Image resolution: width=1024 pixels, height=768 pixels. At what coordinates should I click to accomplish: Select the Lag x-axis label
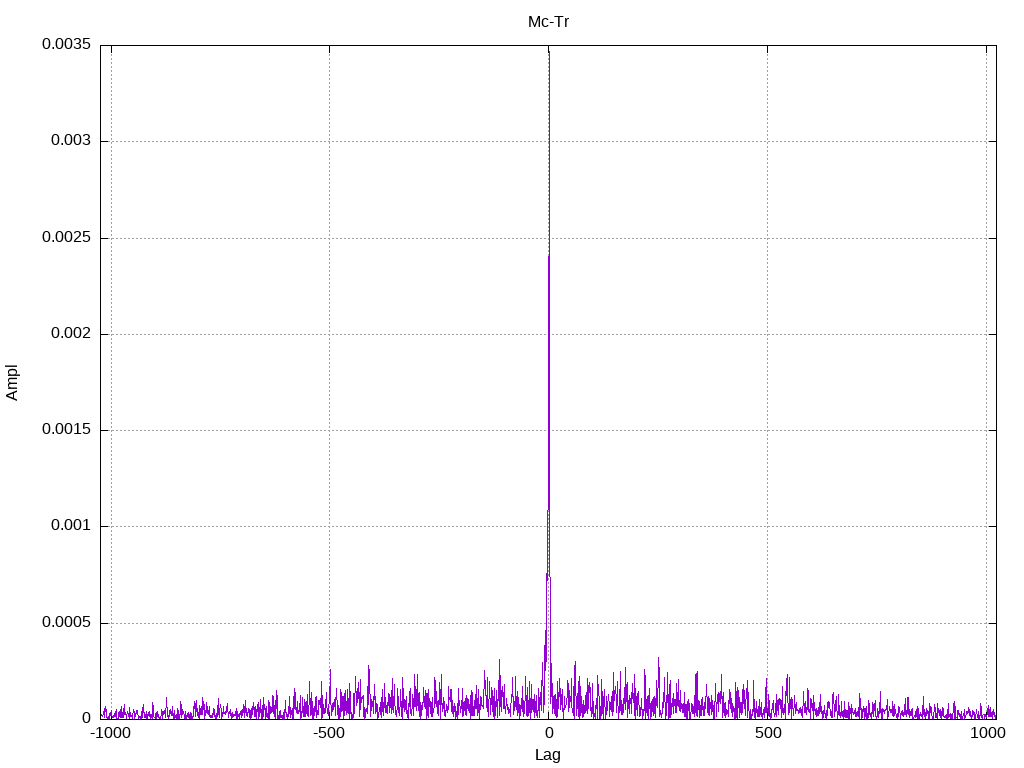548,755
